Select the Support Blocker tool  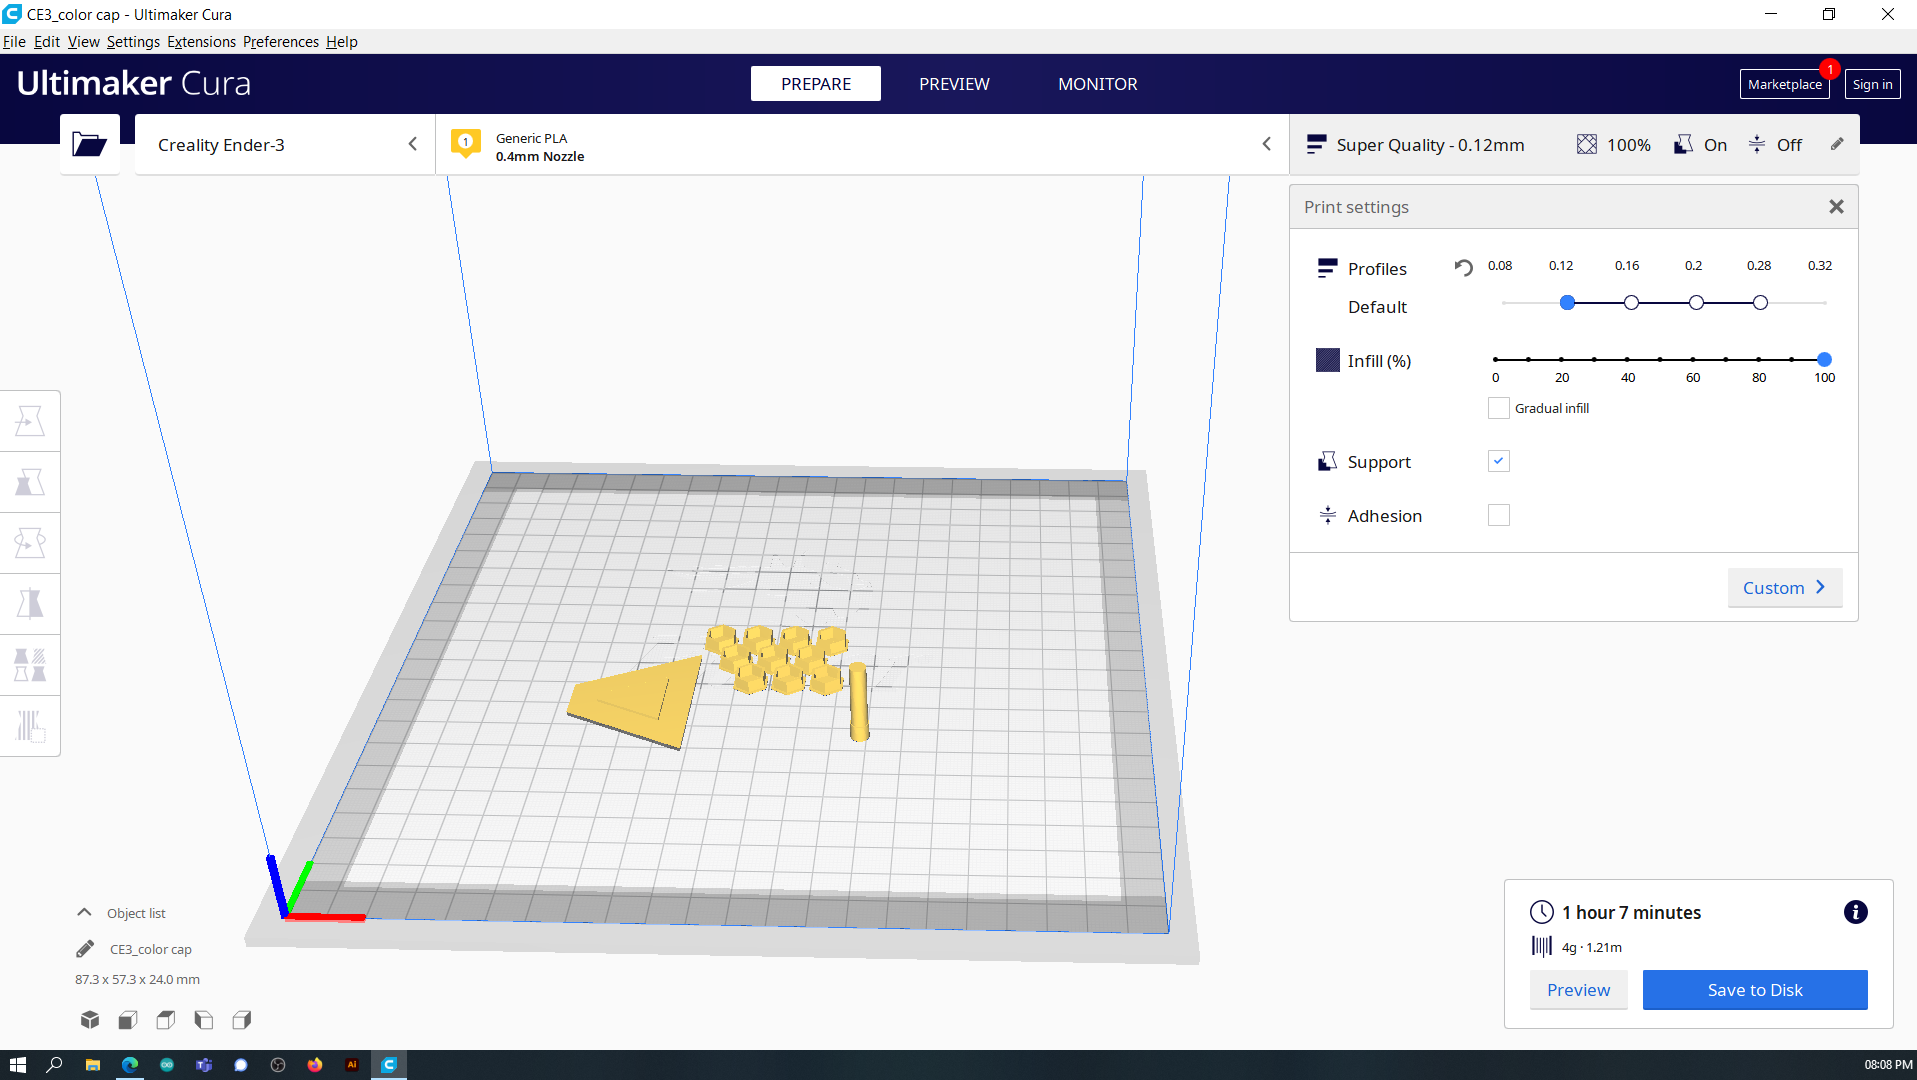pyautogui.click(x=30, y=727)
